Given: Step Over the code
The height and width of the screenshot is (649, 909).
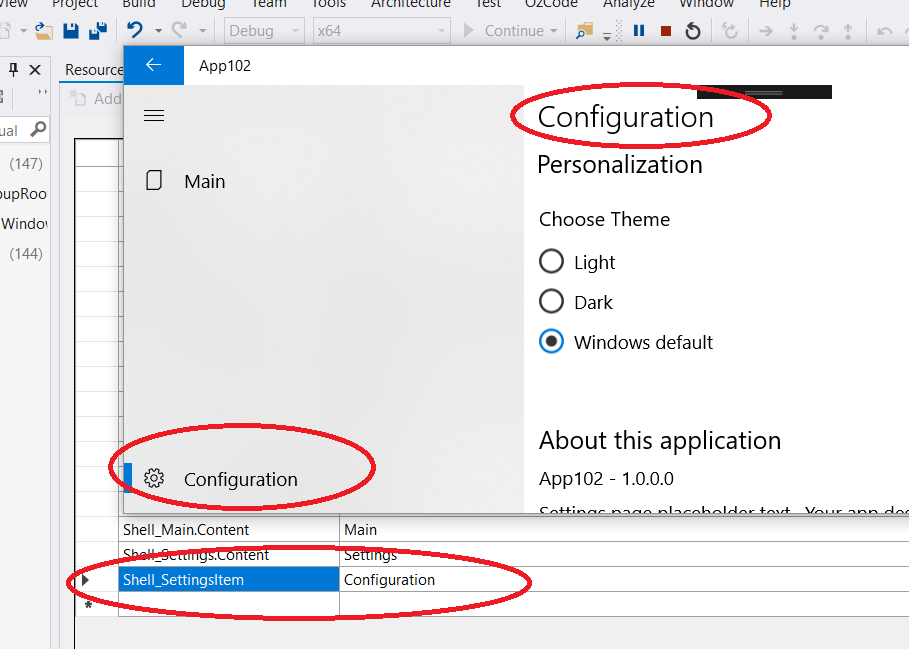Looking at the screenshot, I should point(821,31).
